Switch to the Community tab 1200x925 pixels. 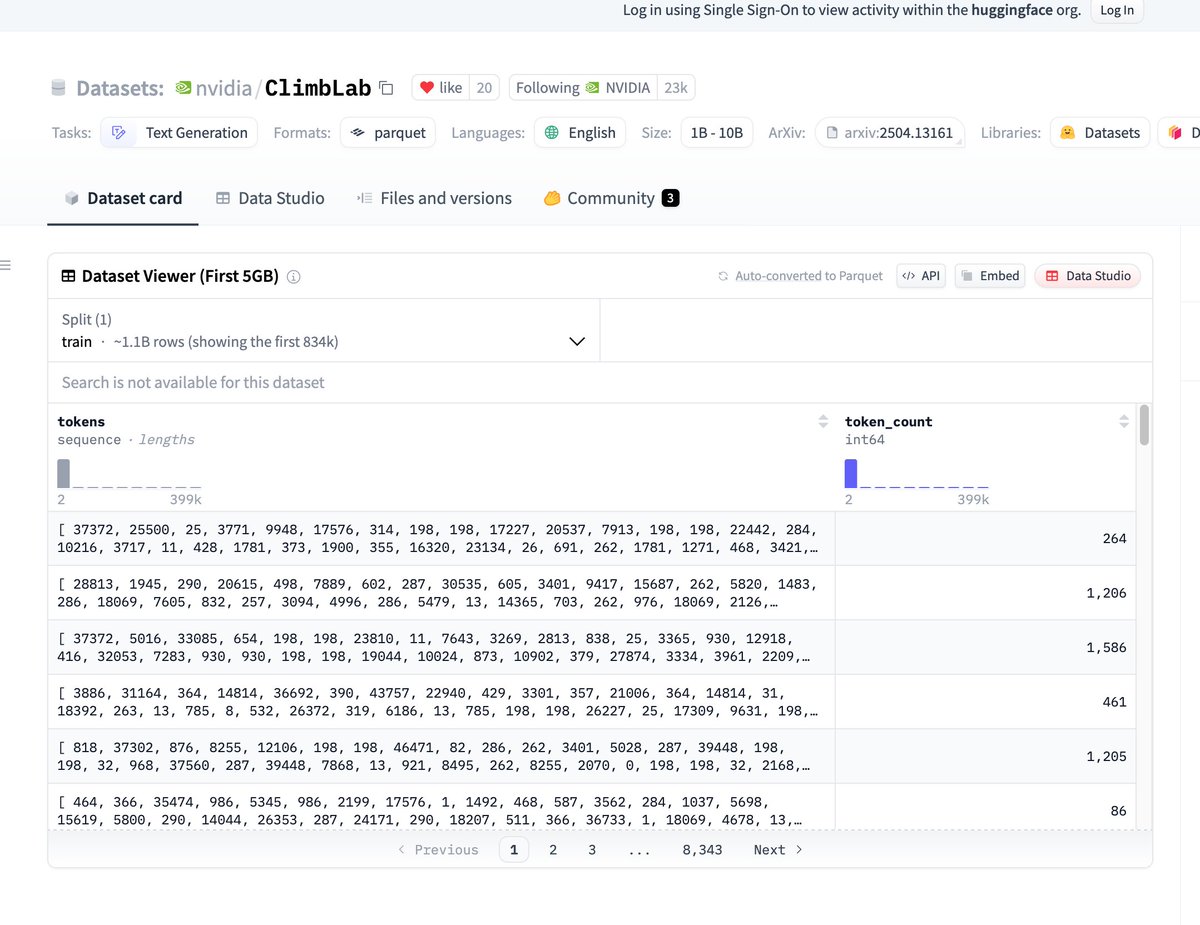(611, 198)
